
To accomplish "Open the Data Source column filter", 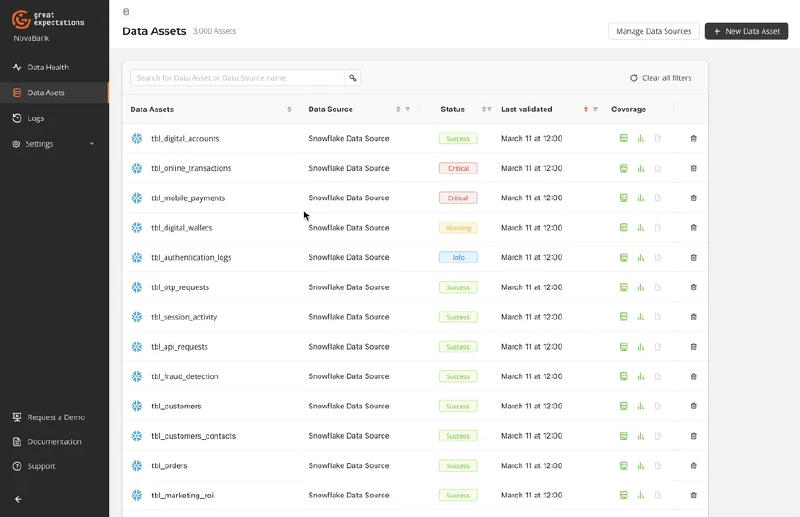I will tap(407, 109).
